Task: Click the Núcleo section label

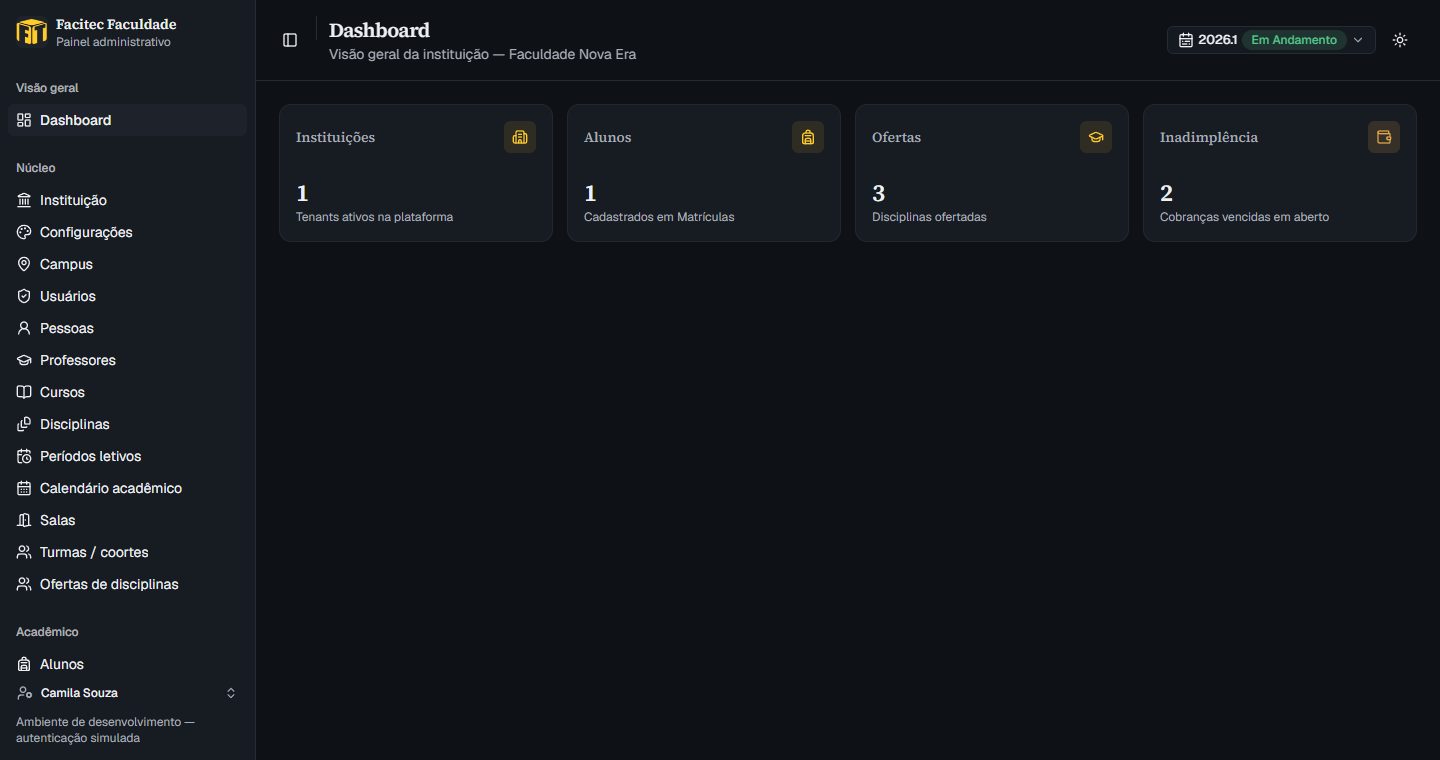Action: point(36,168)
